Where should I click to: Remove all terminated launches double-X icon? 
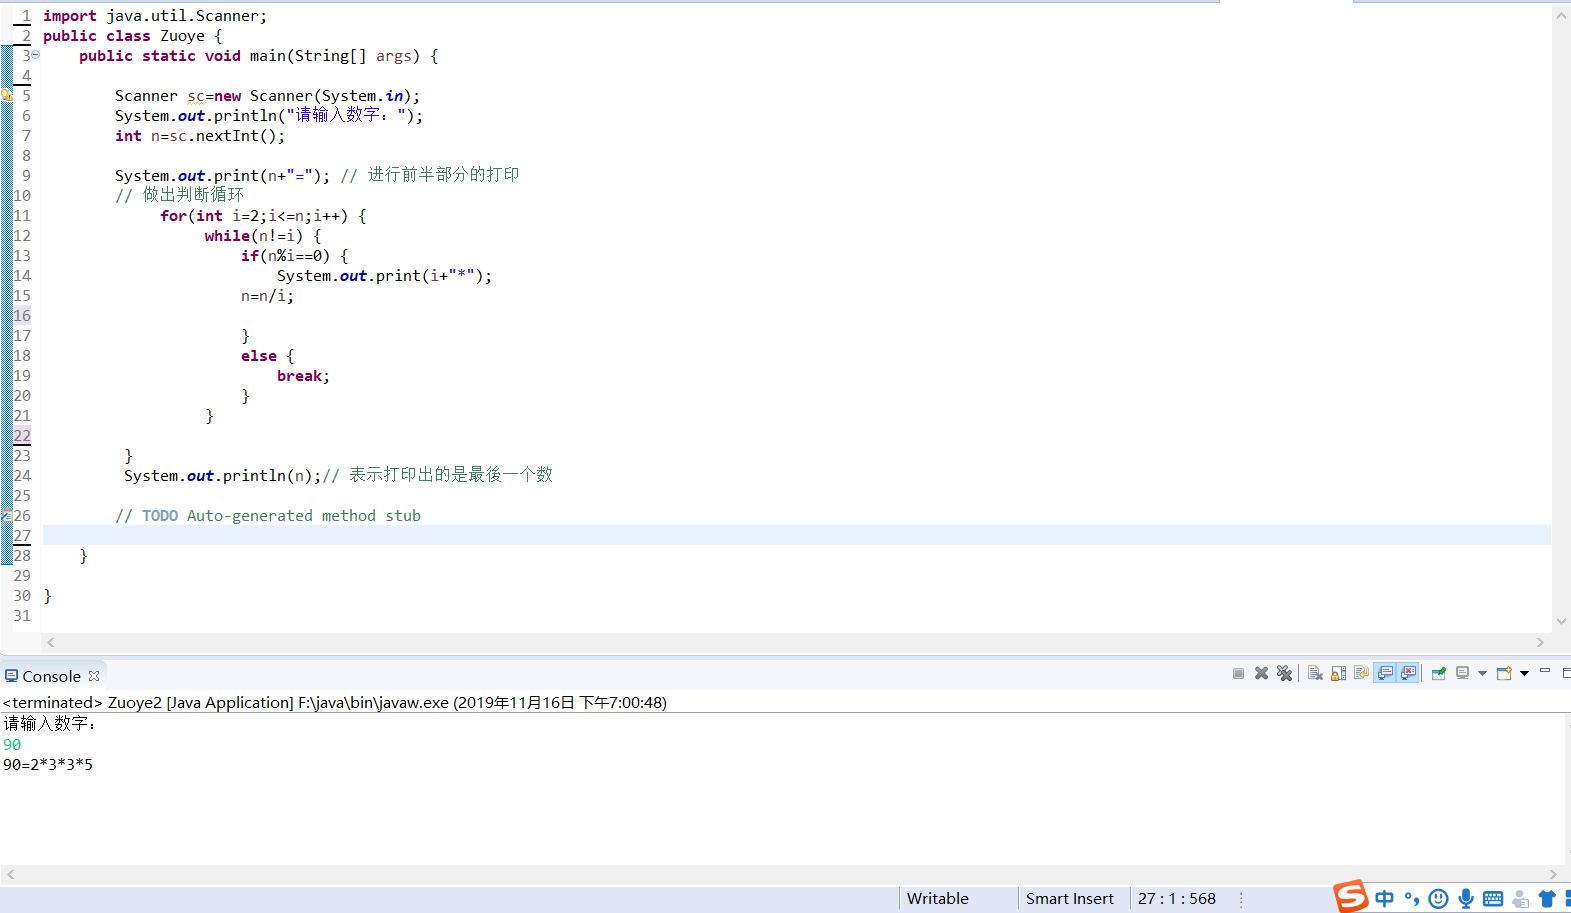pos(1285,673)
